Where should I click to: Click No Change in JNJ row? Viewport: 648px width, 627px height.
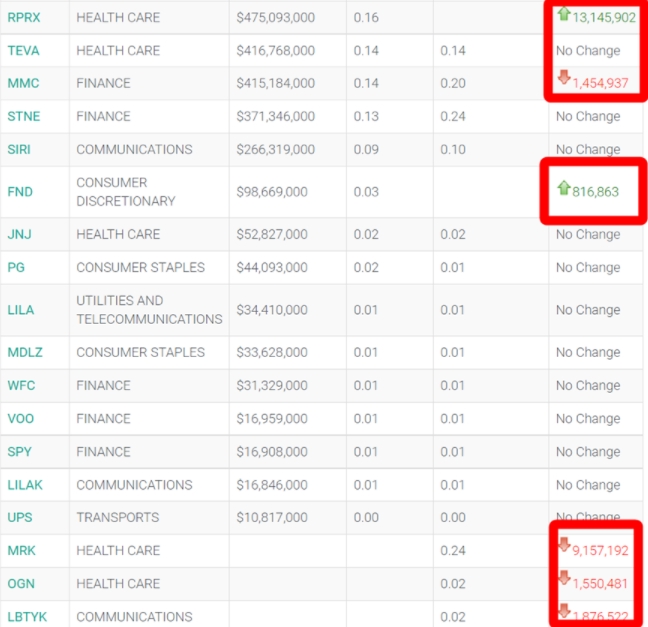click(588, 234)
